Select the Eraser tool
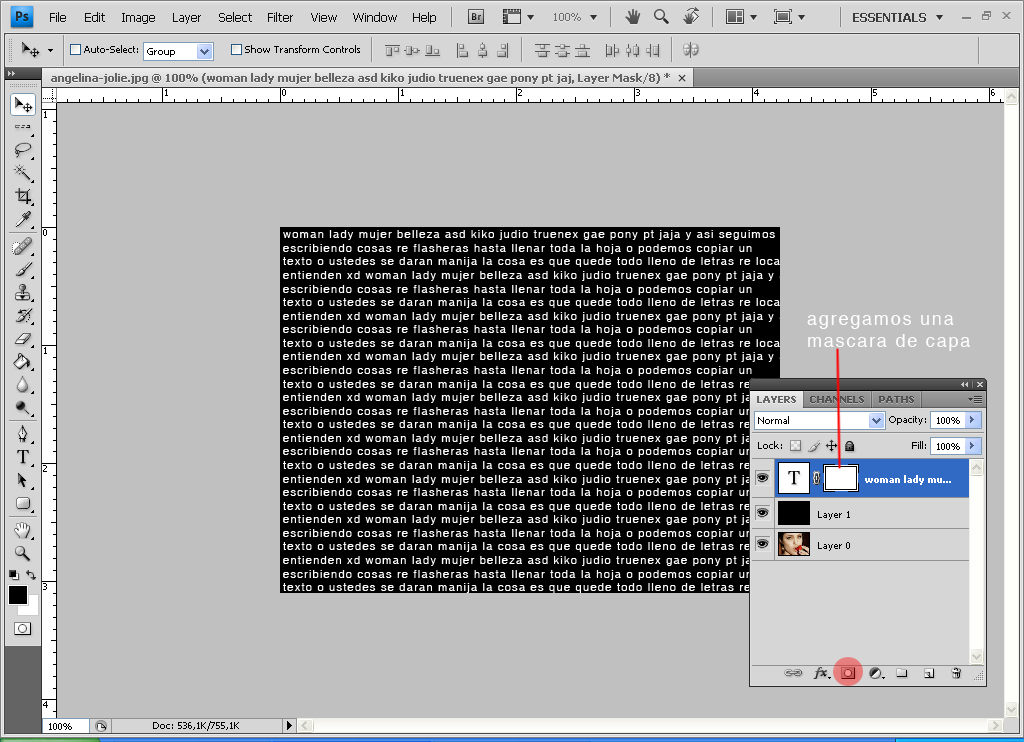The height and width of the screenshot is (742, 1024). point(23,338)
